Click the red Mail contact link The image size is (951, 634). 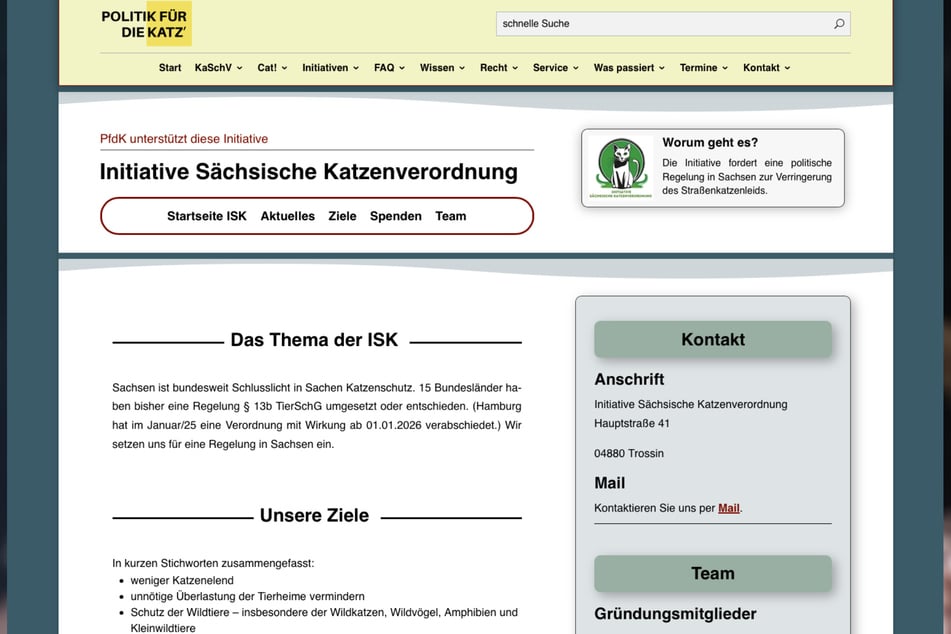click(x=728, y=508)
